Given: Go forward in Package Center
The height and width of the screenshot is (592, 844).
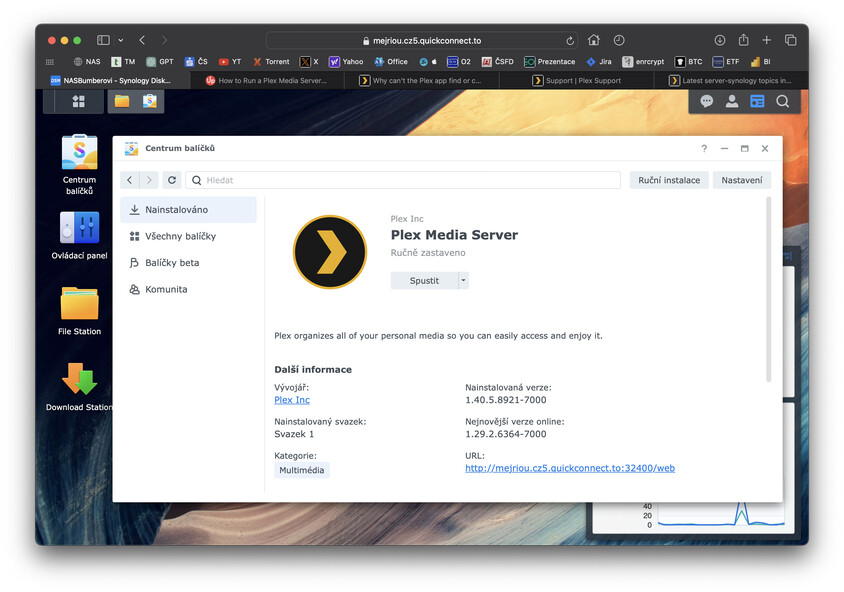Looking at the screenshot, I should pyautogui.click(x=149, y=180).
